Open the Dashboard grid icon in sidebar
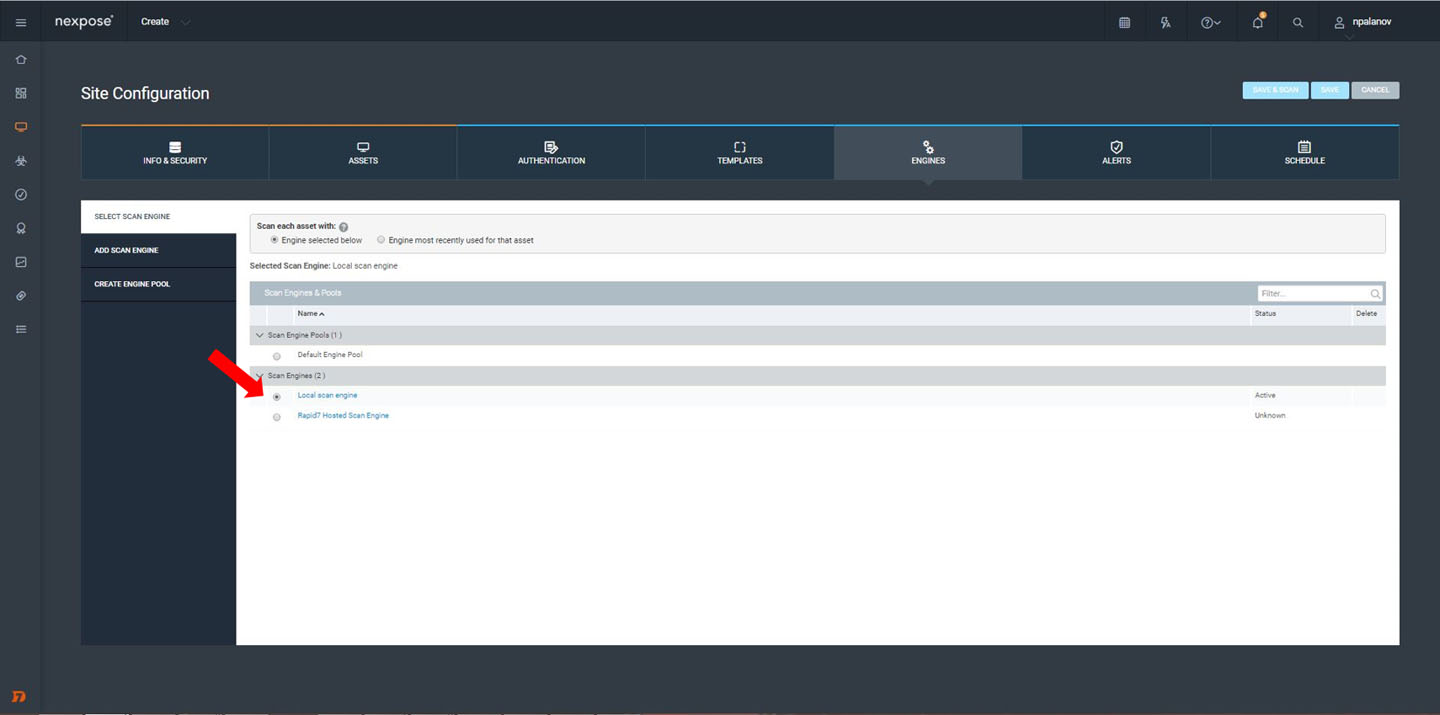Viewport: 1440px width, 715px height. pyautogui.click(x=21, y=93)
